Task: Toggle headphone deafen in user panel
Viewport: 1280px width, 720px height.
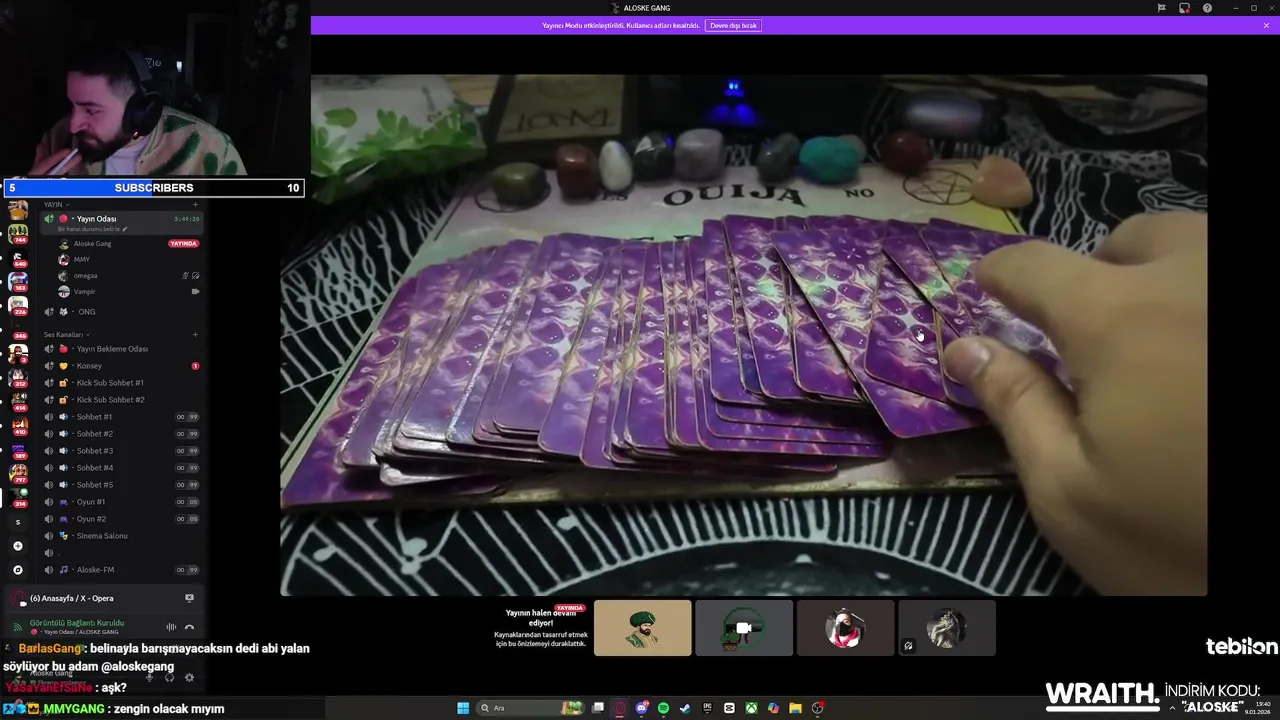Action: point(169,677)
